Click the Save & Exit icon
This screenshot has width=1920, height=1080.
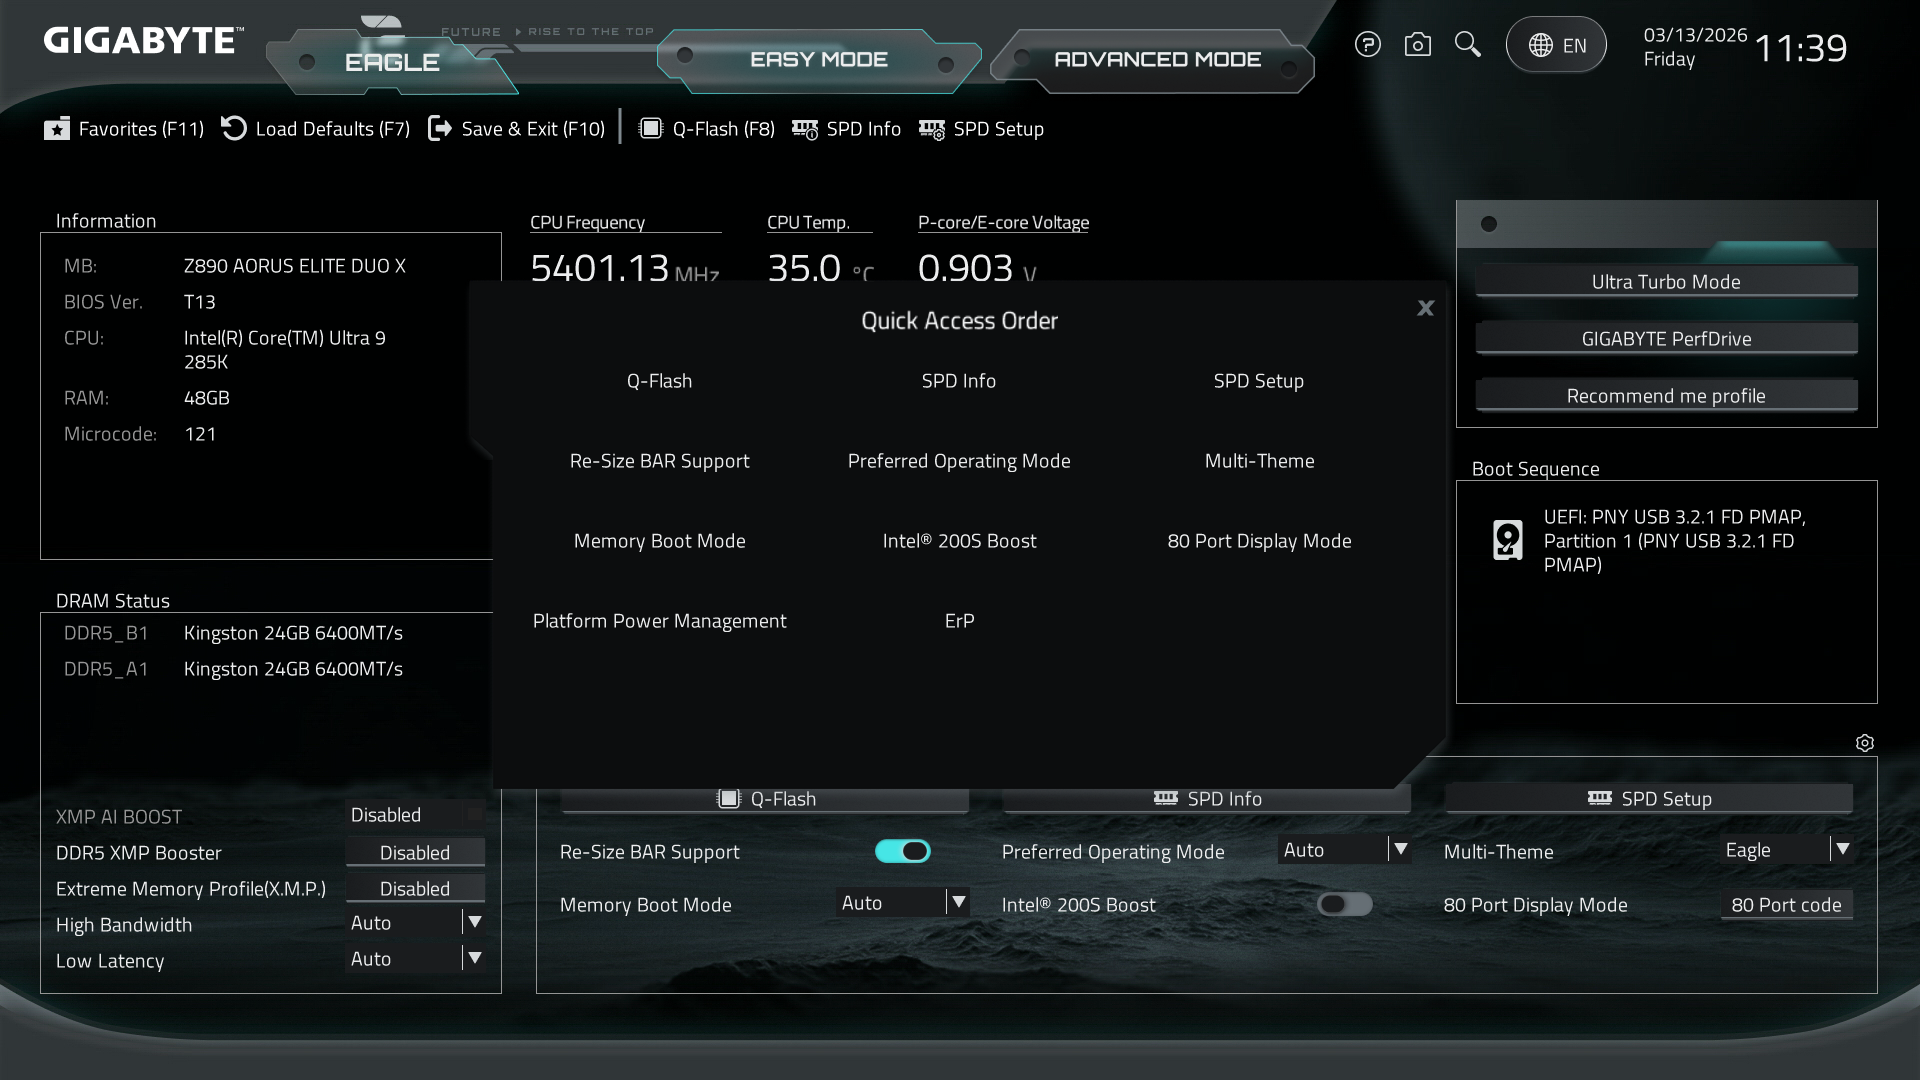coord(440,129)
